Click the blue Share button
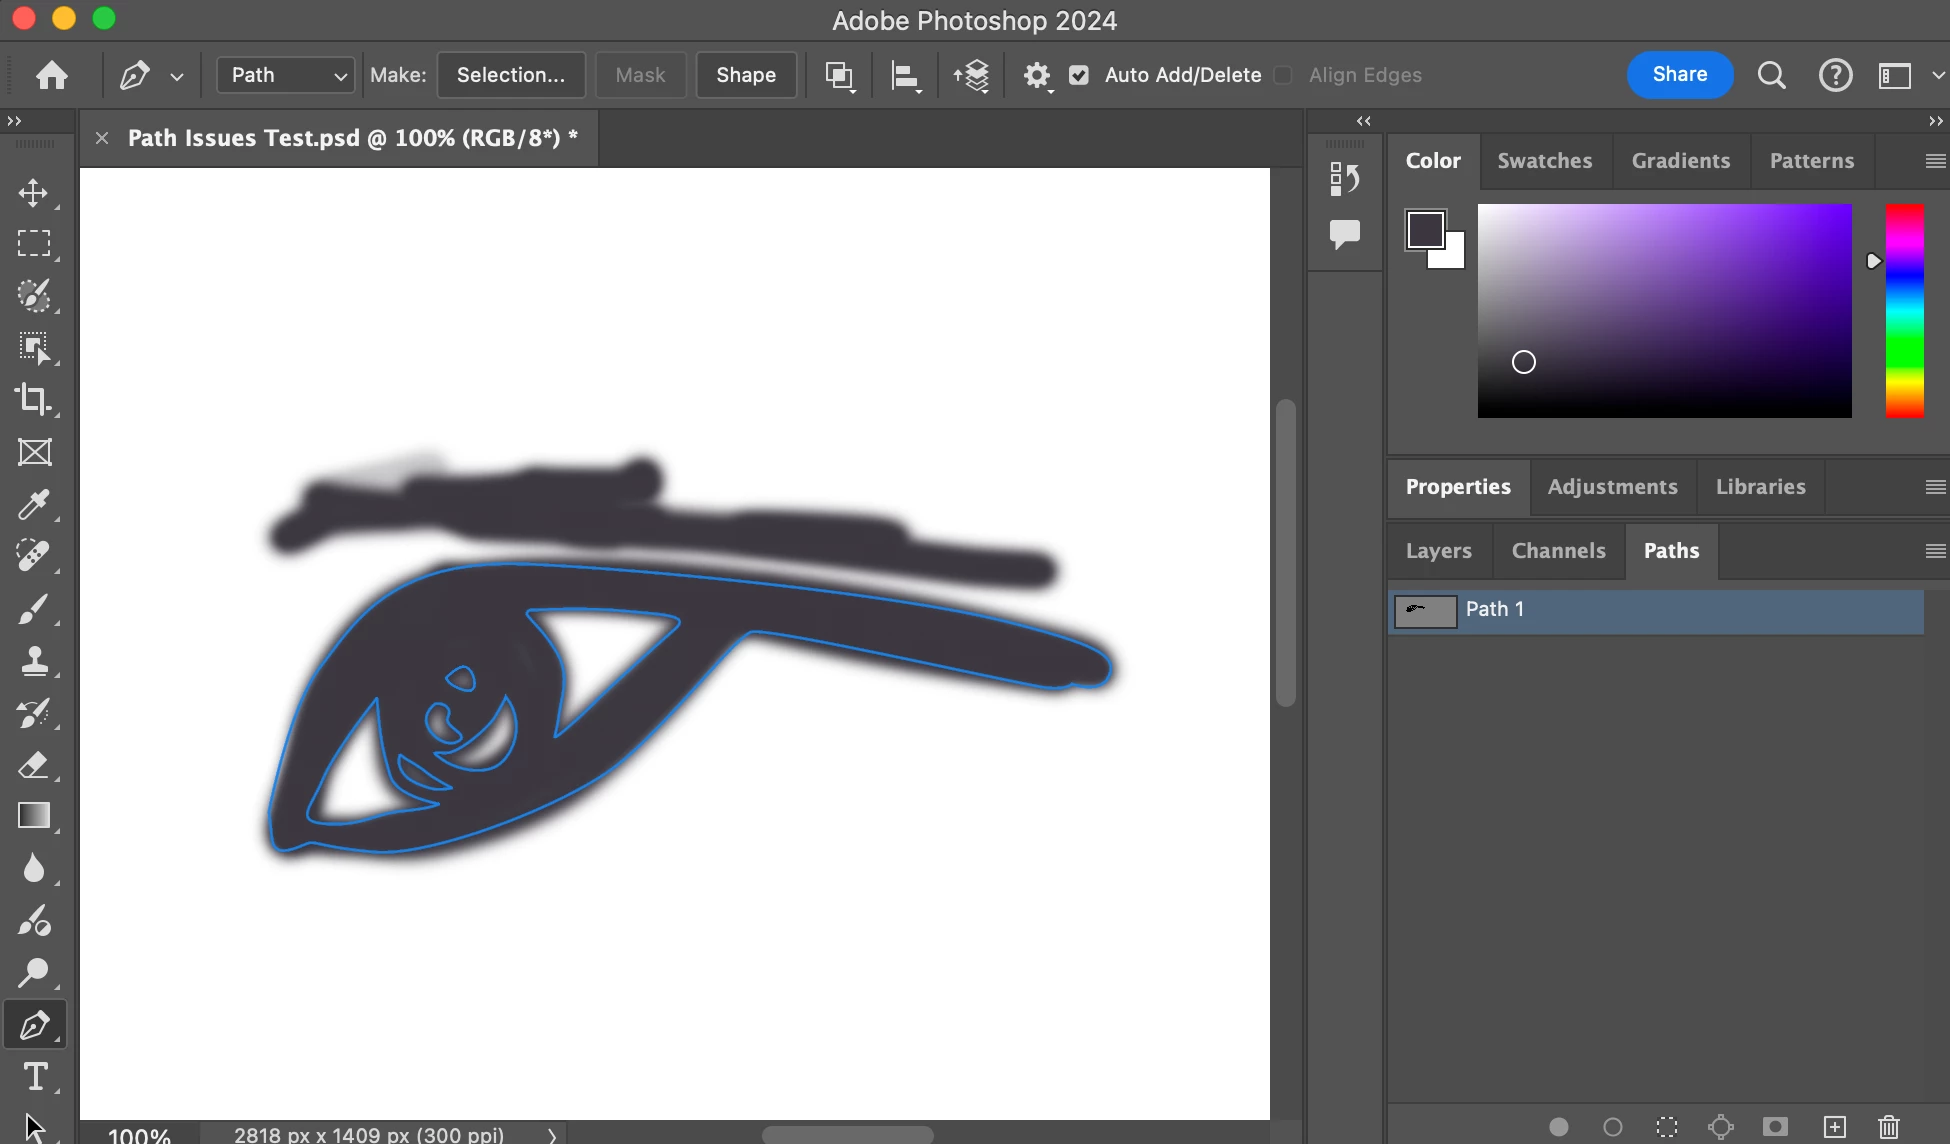1950x1144 pixels. pyautogui.click(x=1679, y=75)
